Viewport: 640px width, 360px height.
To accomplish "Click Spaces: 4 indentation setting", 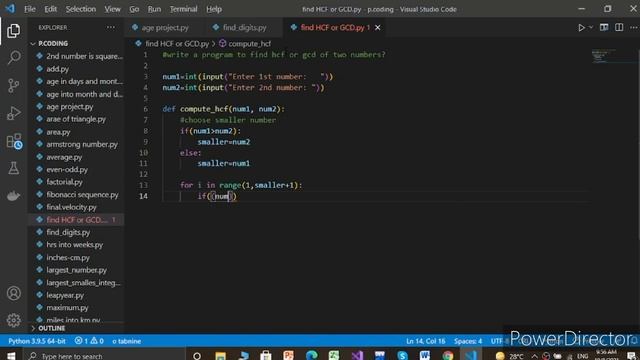I will point(468,341).
